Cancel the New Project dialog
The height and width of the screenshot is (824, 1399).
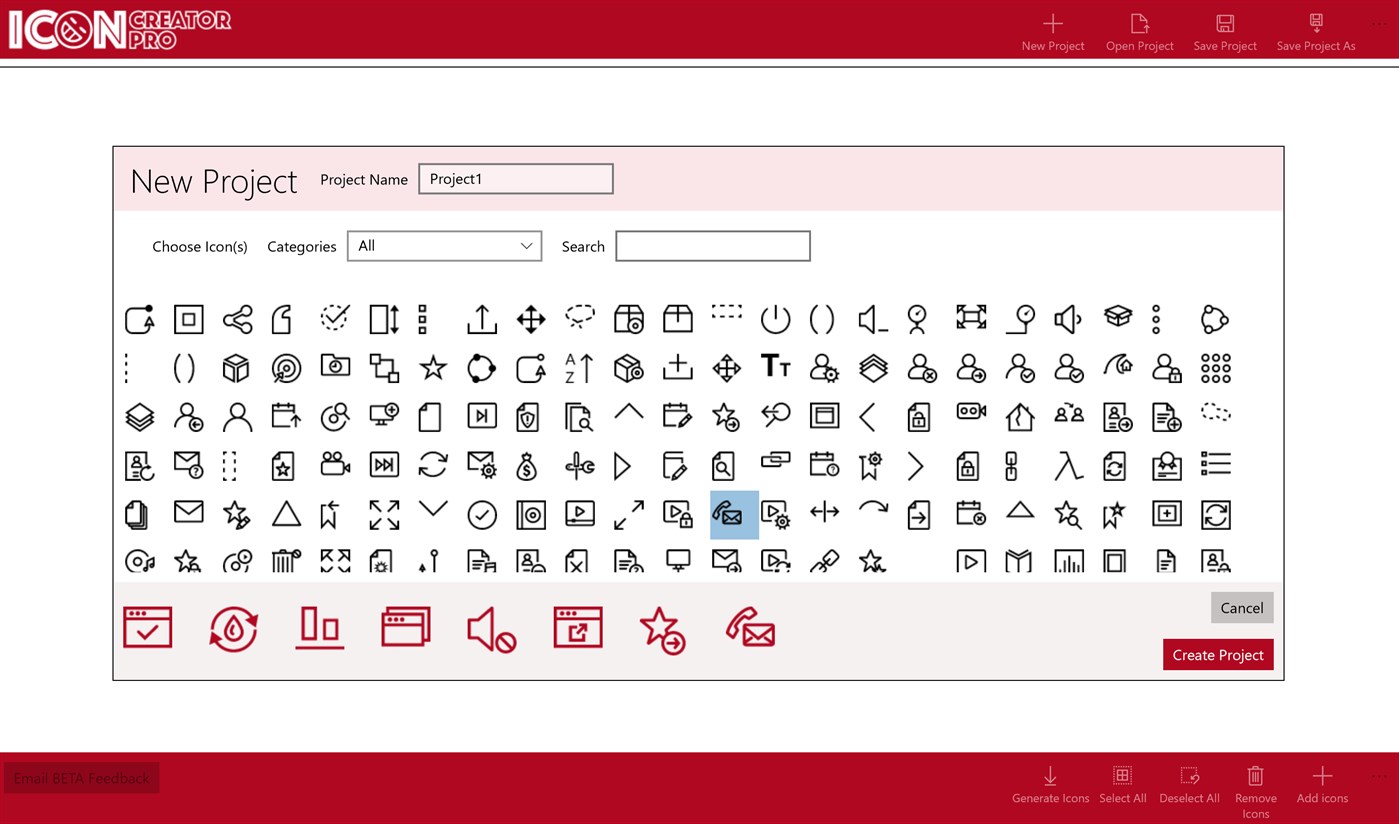[x=1241, y=608]
